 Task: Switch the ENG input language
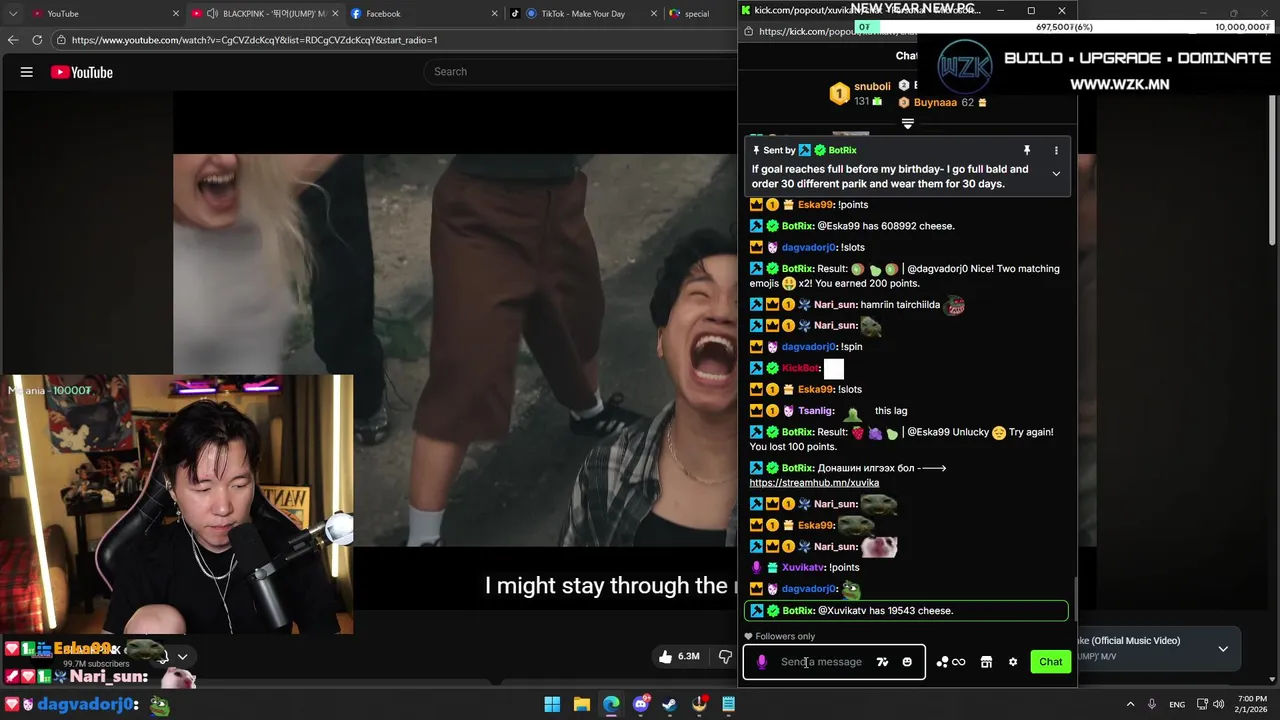tap(1177, 704)
